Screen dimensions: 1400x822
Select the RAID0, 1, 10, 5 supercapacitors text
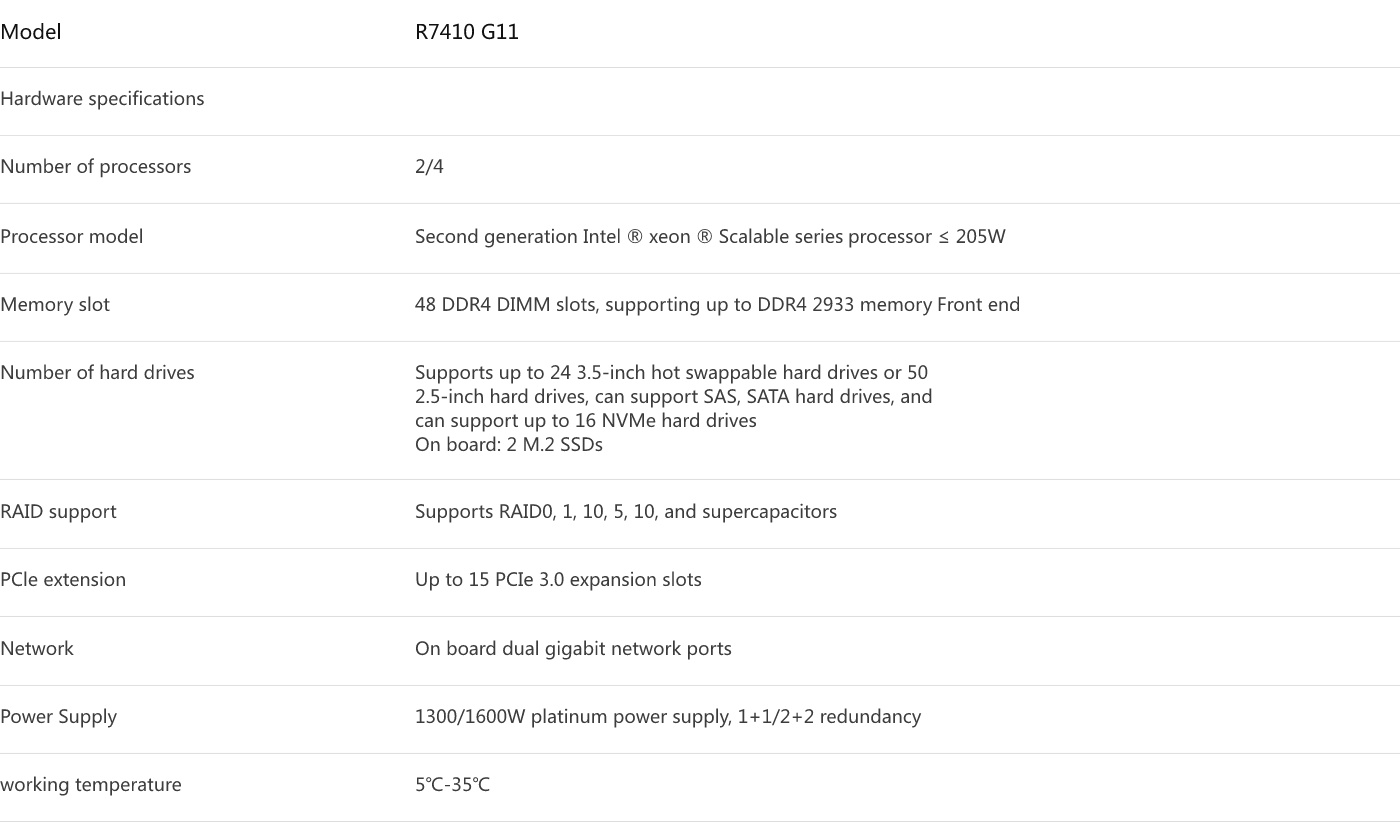(626, 512)
